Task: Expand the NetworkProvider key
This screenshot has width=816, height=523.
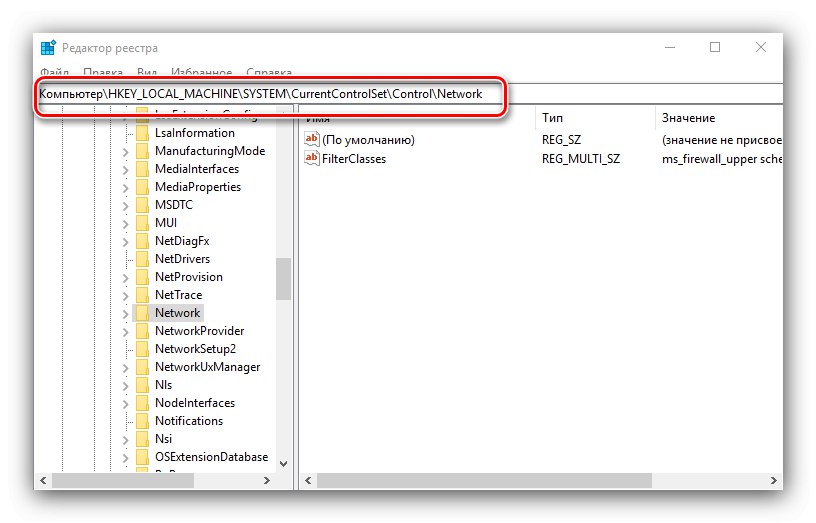Action: point(125,332)
